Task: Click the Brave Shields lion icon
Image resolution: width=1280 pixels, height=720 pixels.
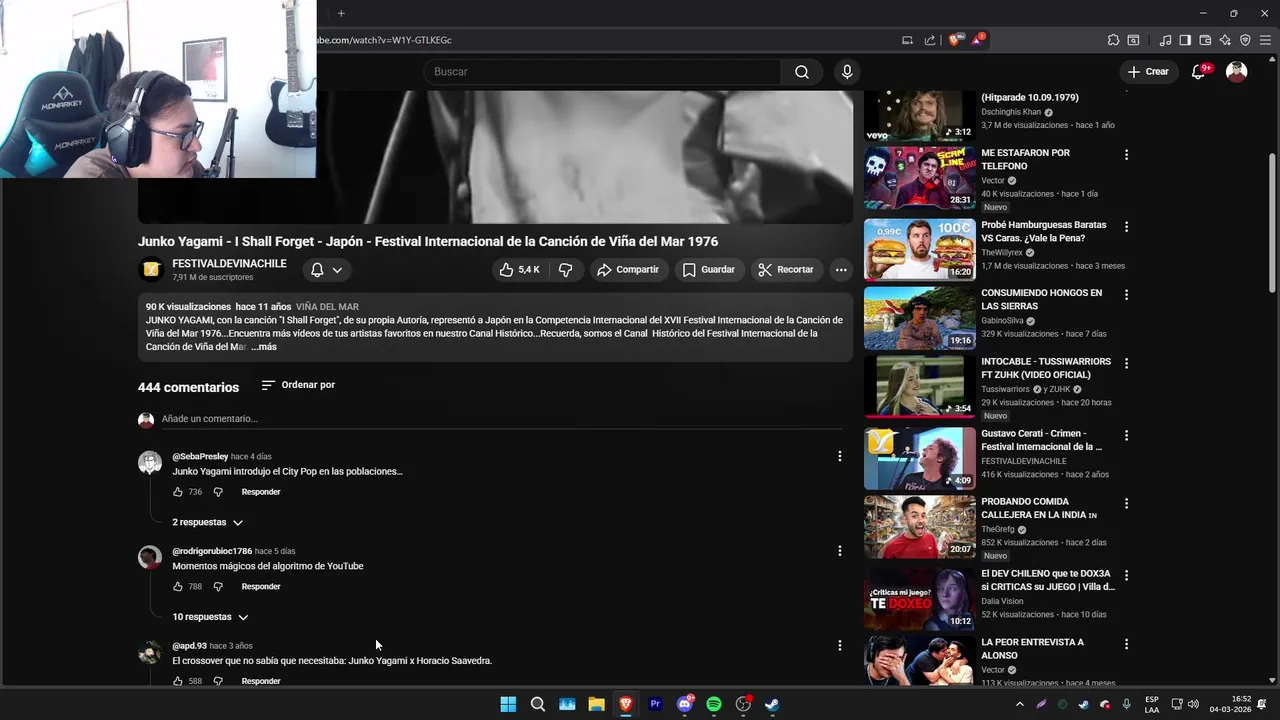Action: coord(955,40)
